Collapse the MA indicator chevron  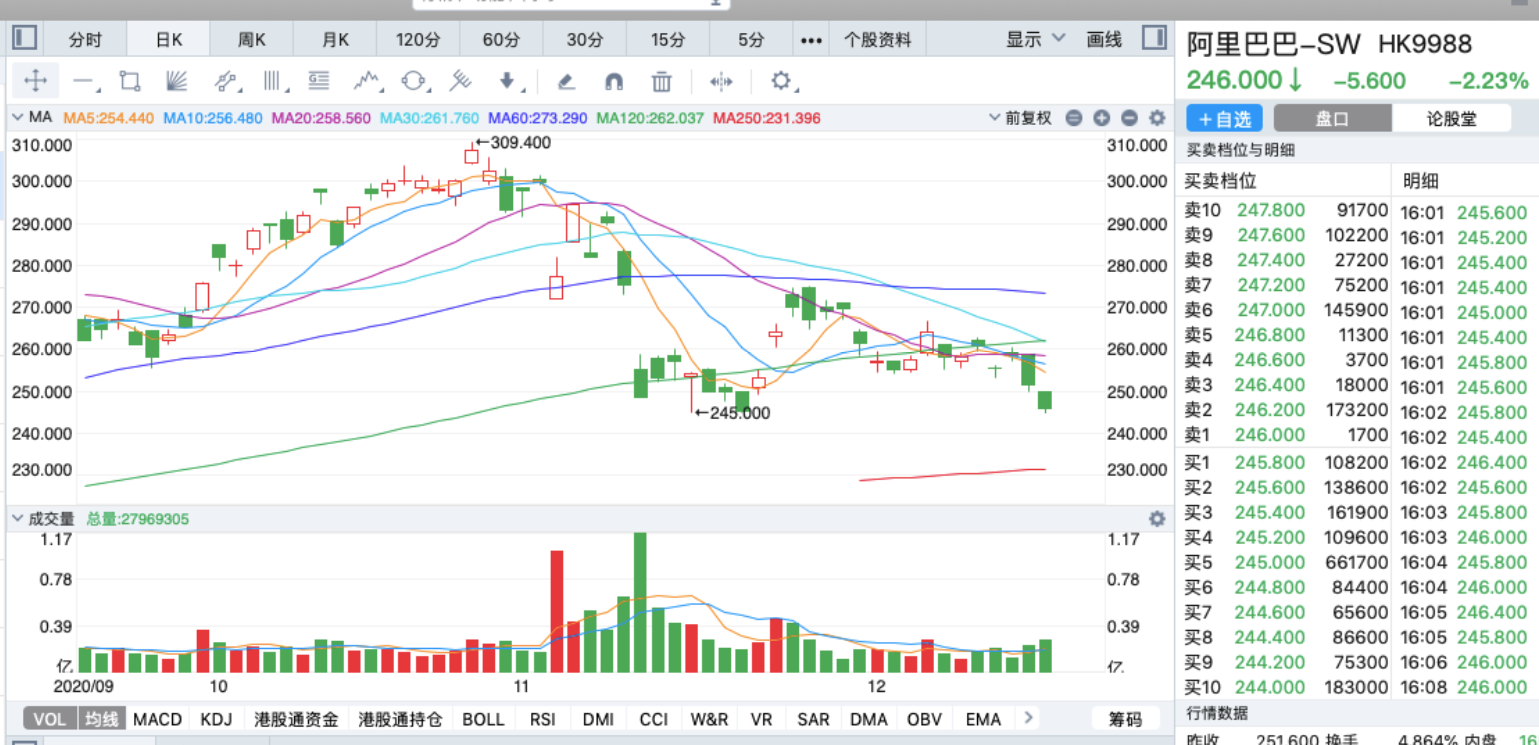tap(18, 118)
